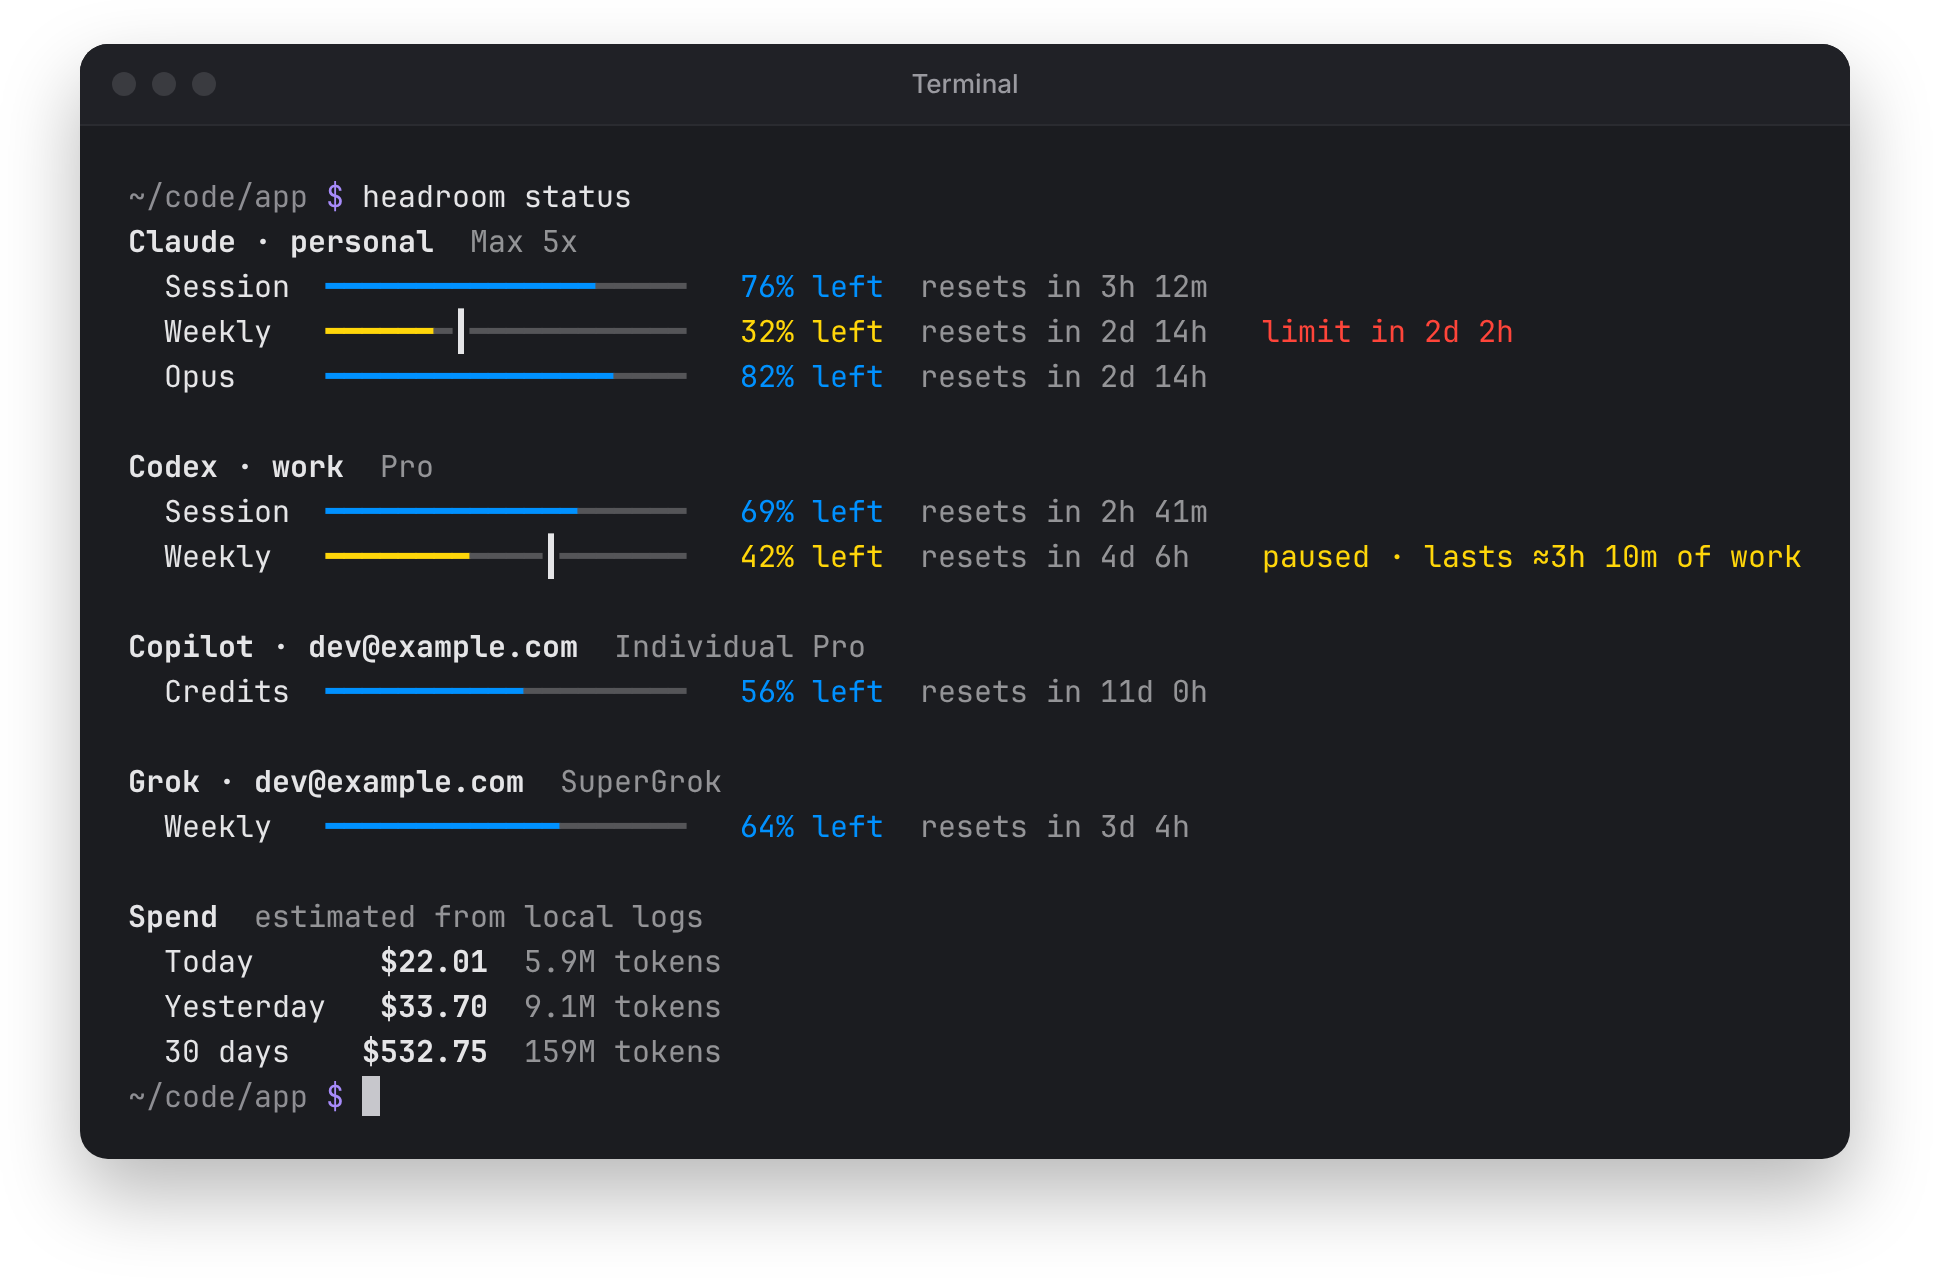Click the minimize window button

click(x=164, y=84)
